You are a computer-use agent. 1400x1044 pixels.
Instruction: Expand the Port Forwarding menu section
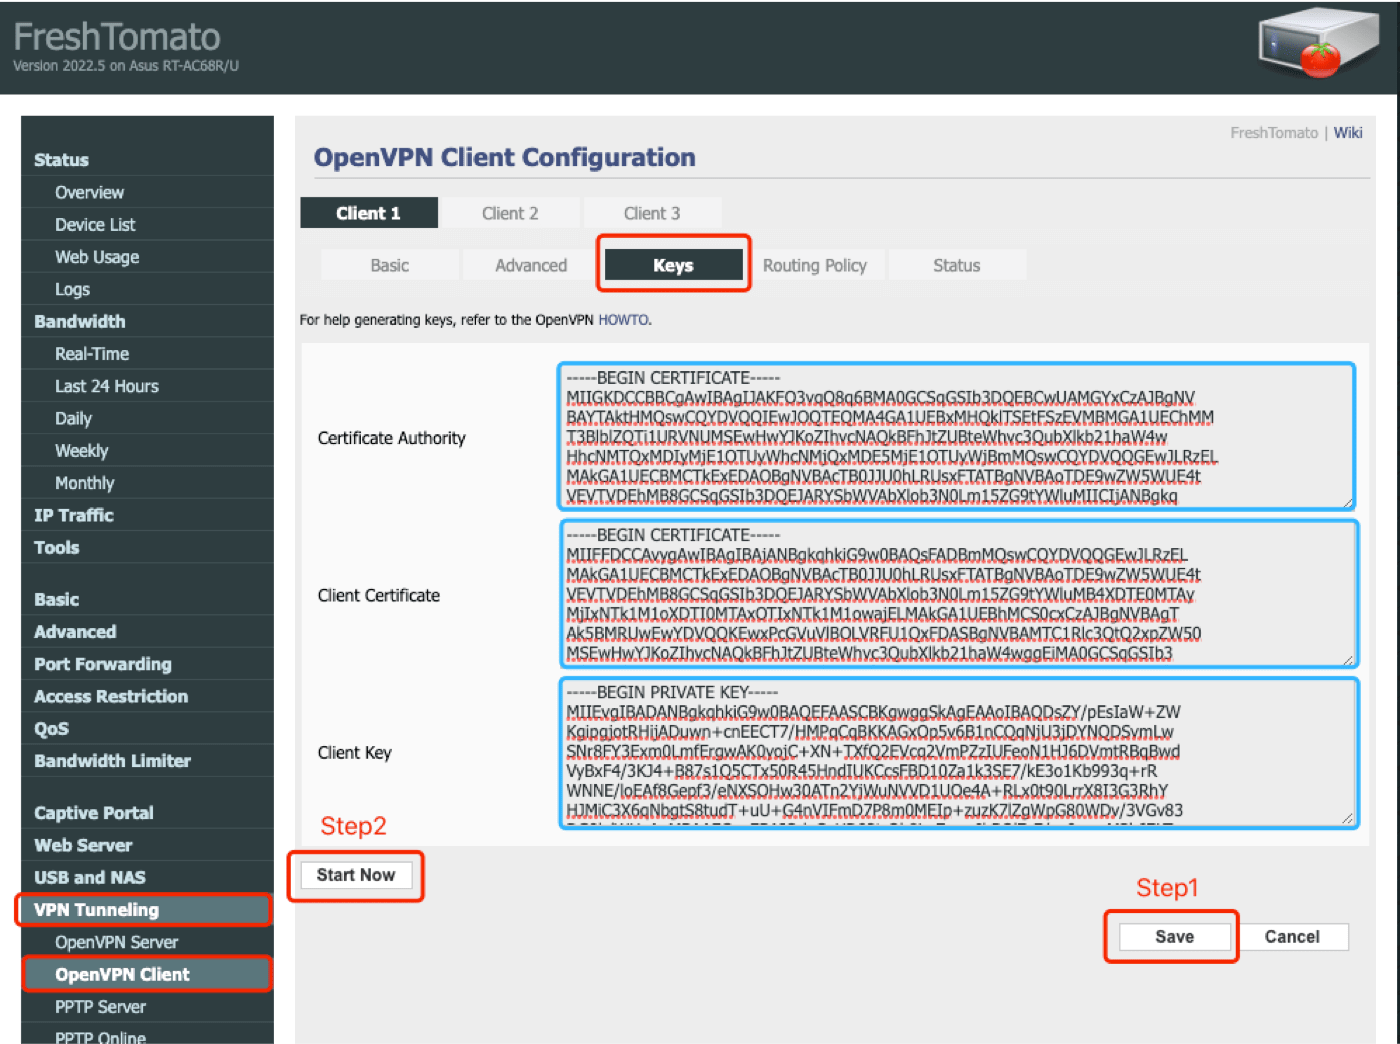103,664
